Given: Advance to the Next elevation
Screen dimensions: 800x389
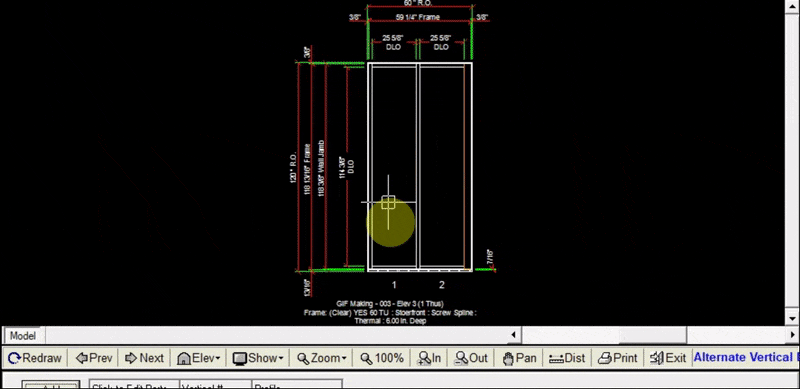Looking at the screenshot, I should pyautogui.click(x=144, y=358).
